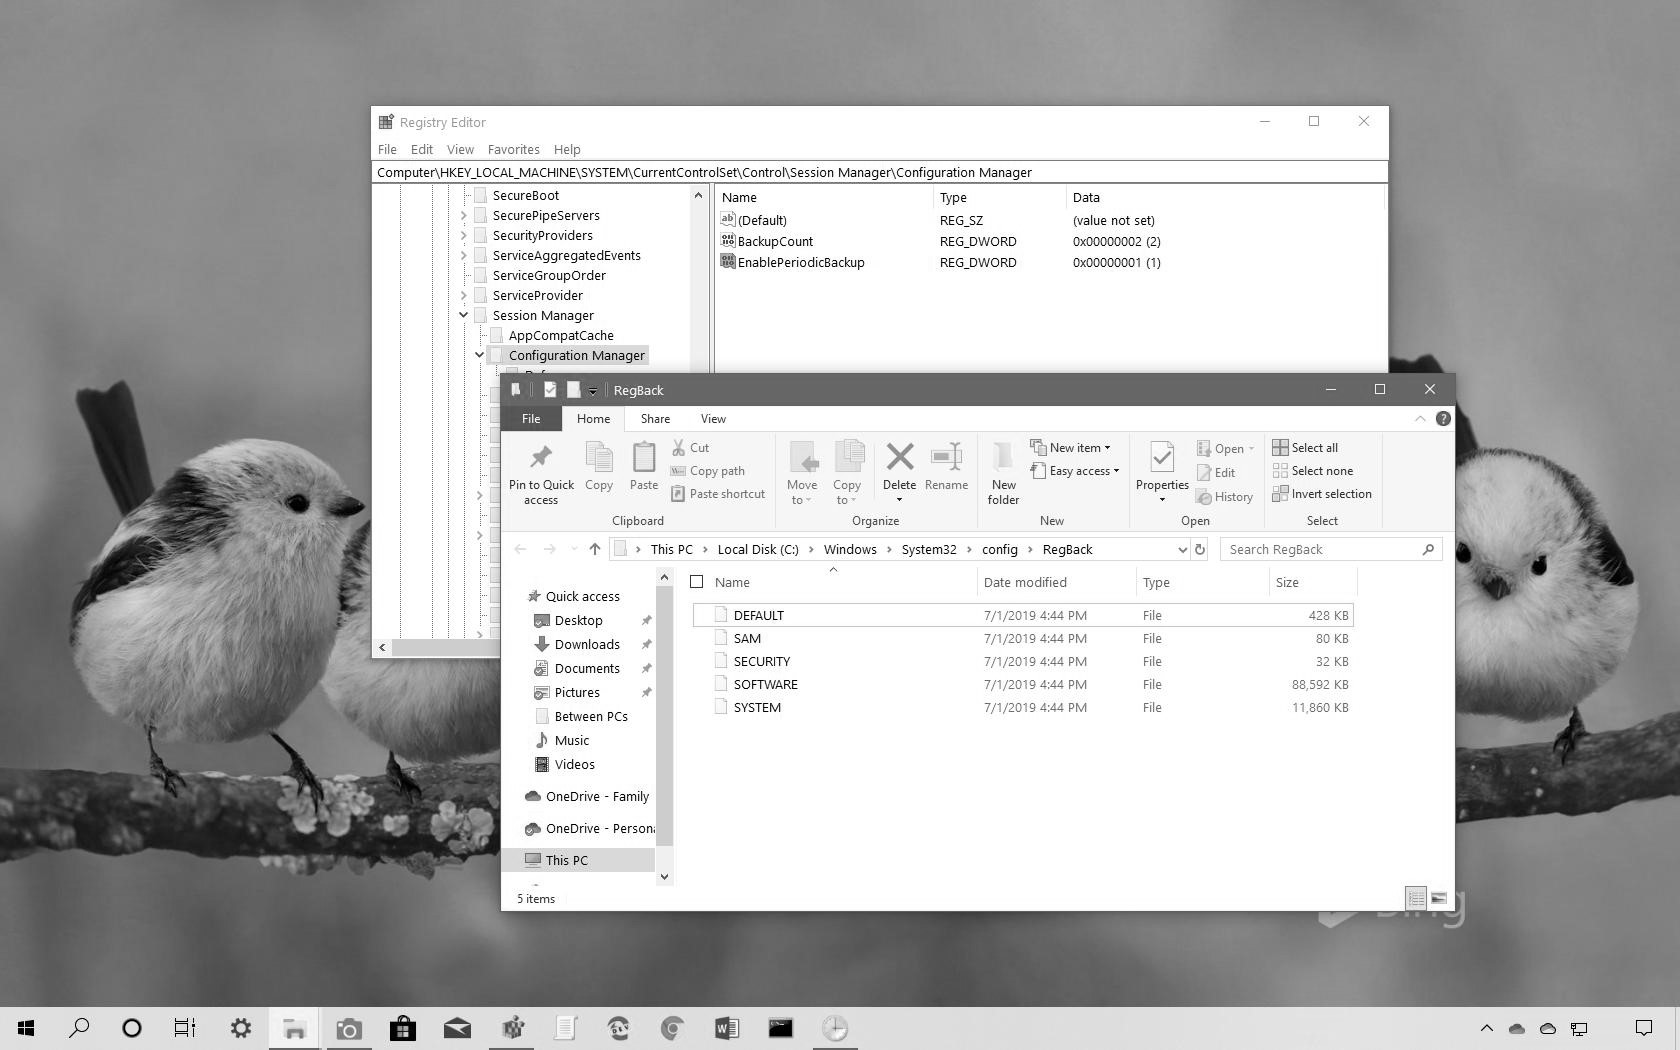Viewport: 1680px width, 1050px height.
Task: Expand the SecurePipeServers tree node
Action: click(x=464, y=216)
